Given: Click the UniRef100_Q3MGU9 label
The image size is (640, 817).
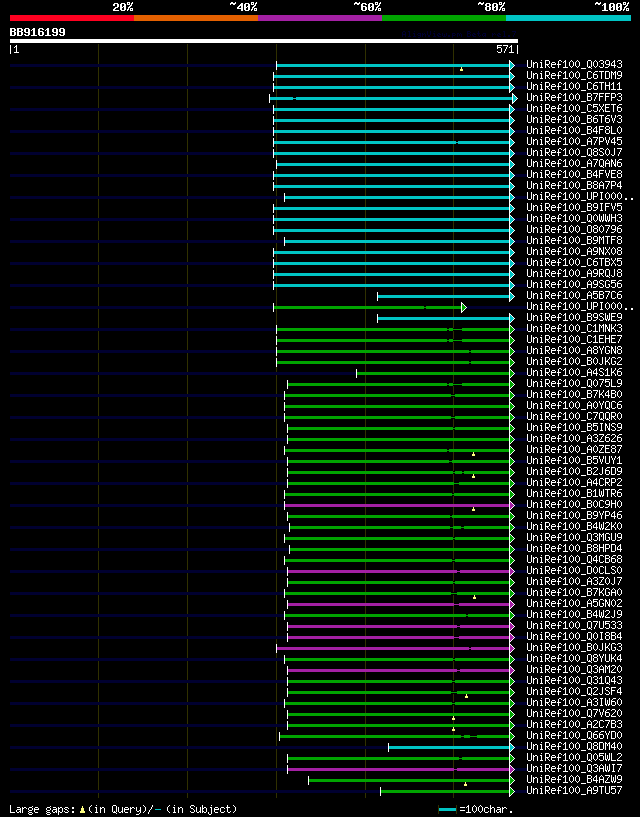Looking at the screenshot, I should pyautogui.click(x=574, y=537).
